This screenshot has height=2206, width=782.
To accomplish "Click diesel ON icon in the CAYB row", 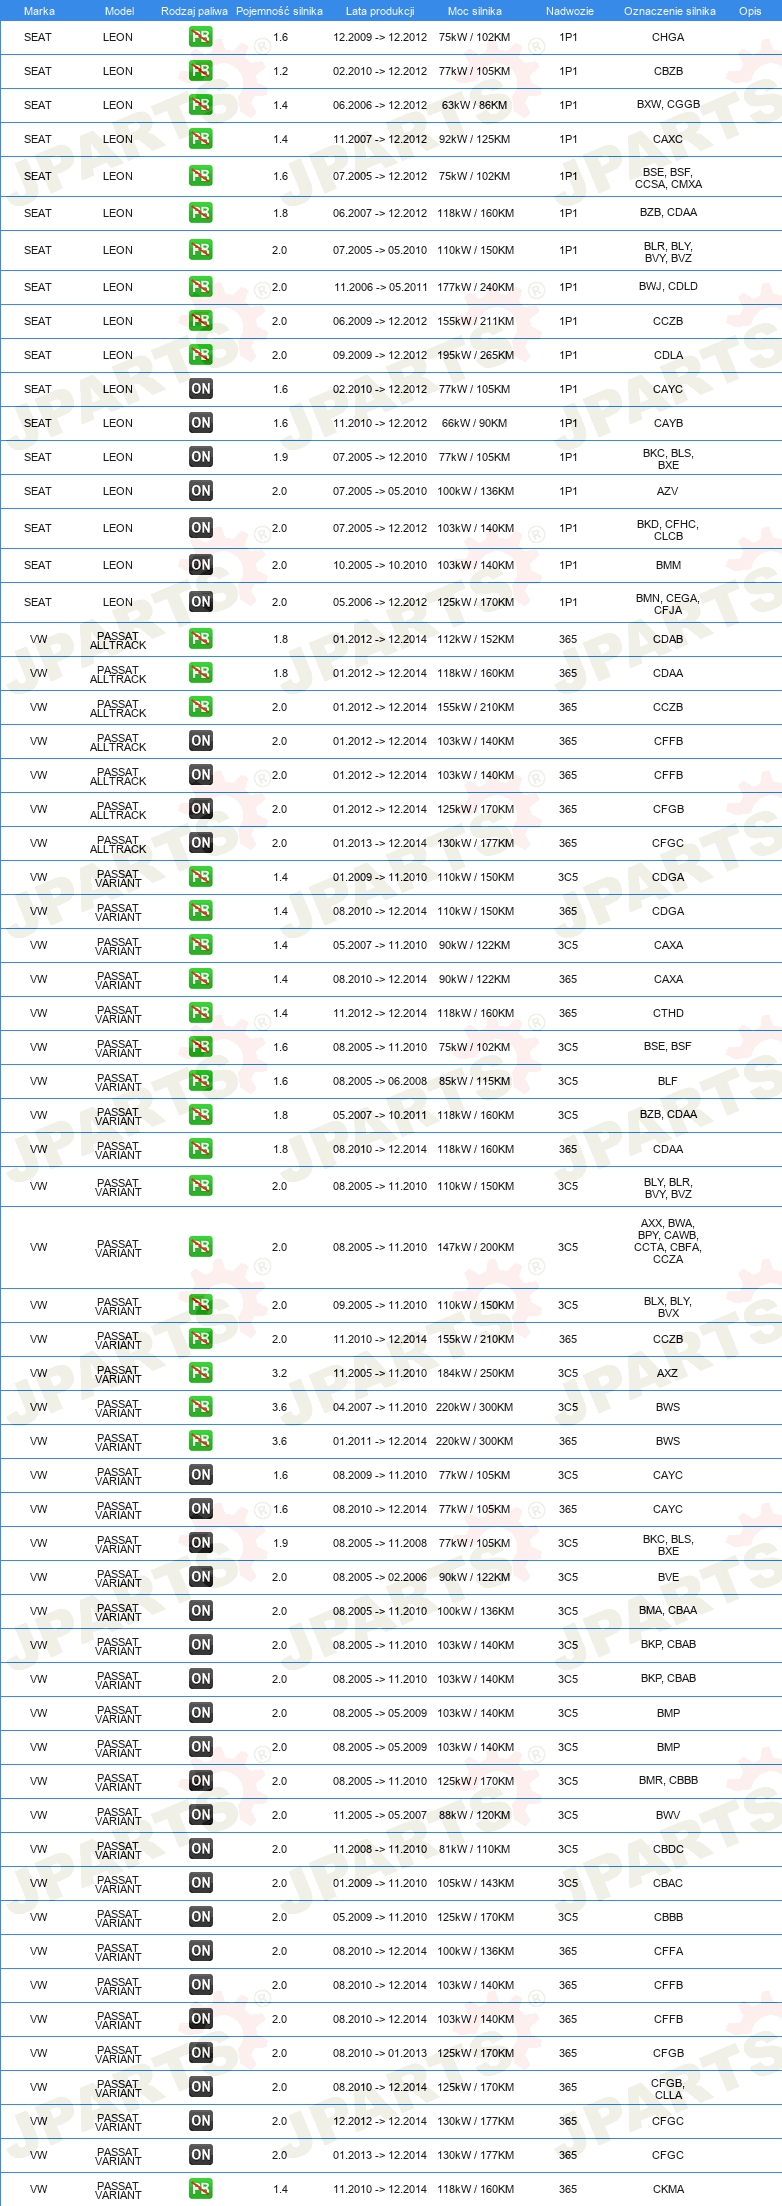I will pos(201,423).
